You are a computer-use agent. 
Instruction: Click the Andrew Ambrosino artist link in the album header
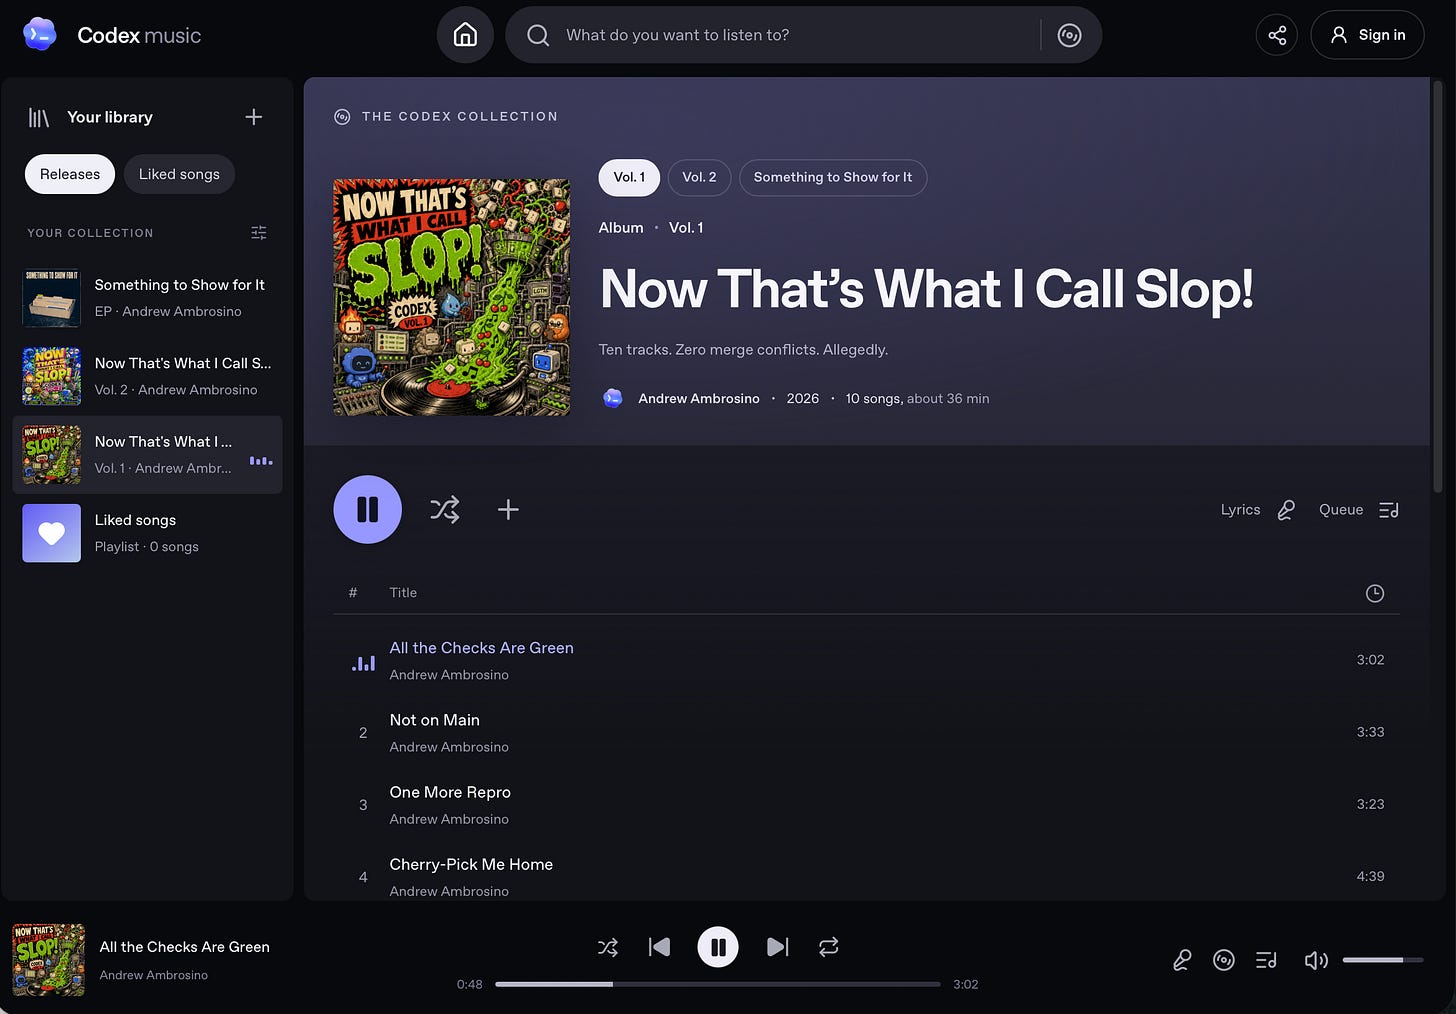pos(698,398)
